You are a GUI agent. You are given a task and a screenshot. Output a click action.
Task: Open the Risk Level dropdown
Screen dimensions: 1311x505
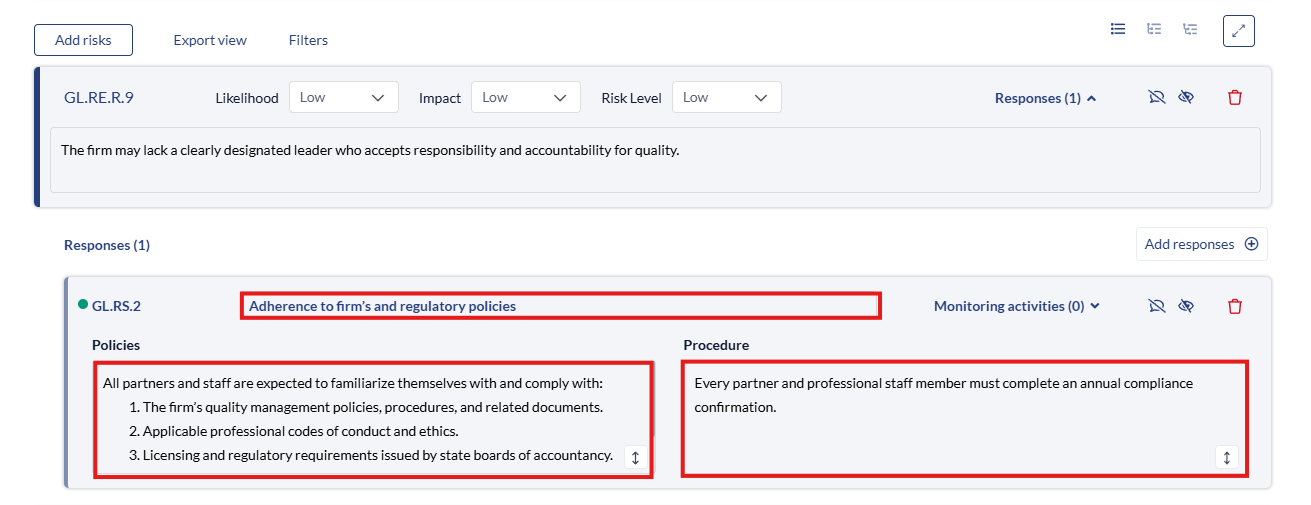pos(726,98)
